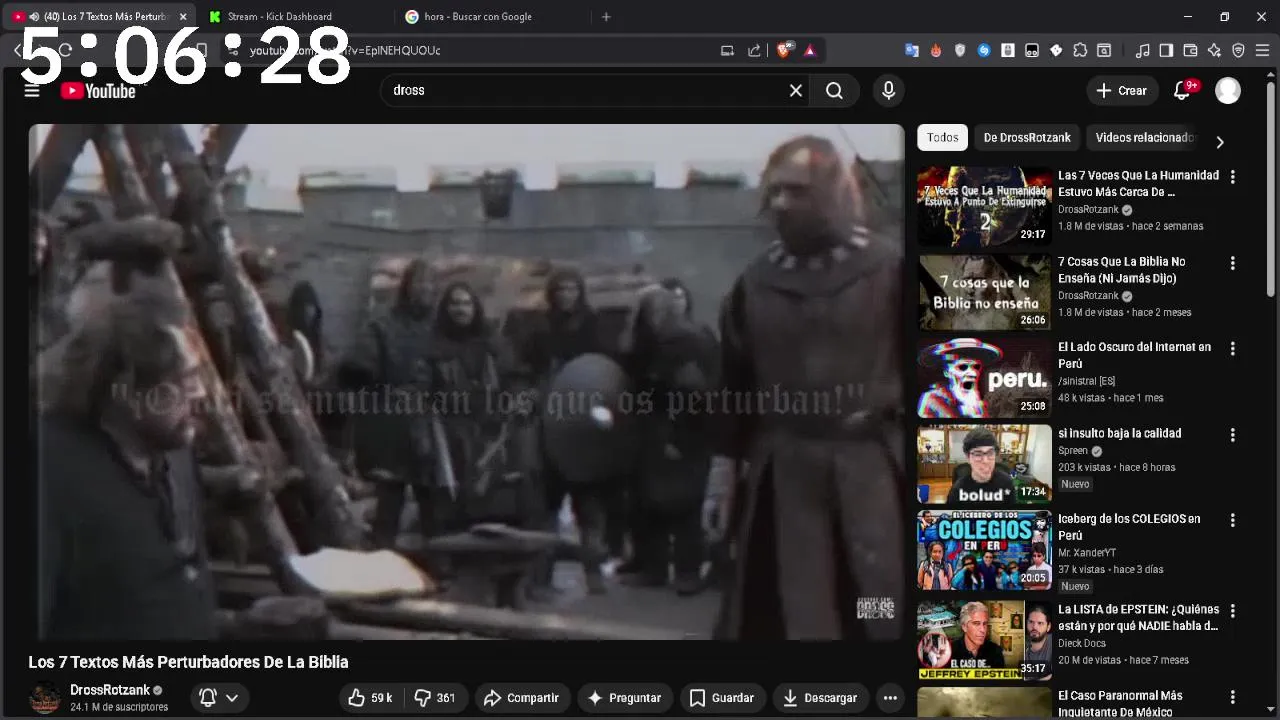Open more actions ellipsis below the video
The image size is (1280, 720).
click(890, 698)
